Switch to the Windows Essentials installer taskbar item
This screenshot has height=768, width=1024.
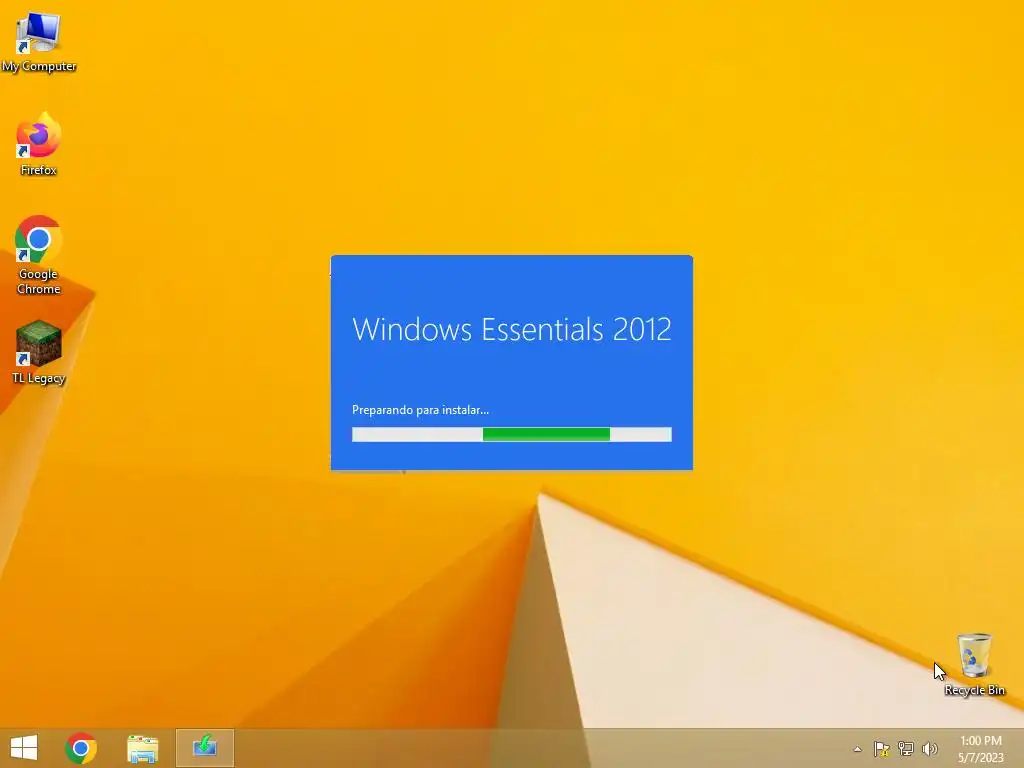[x=204, y=748]
